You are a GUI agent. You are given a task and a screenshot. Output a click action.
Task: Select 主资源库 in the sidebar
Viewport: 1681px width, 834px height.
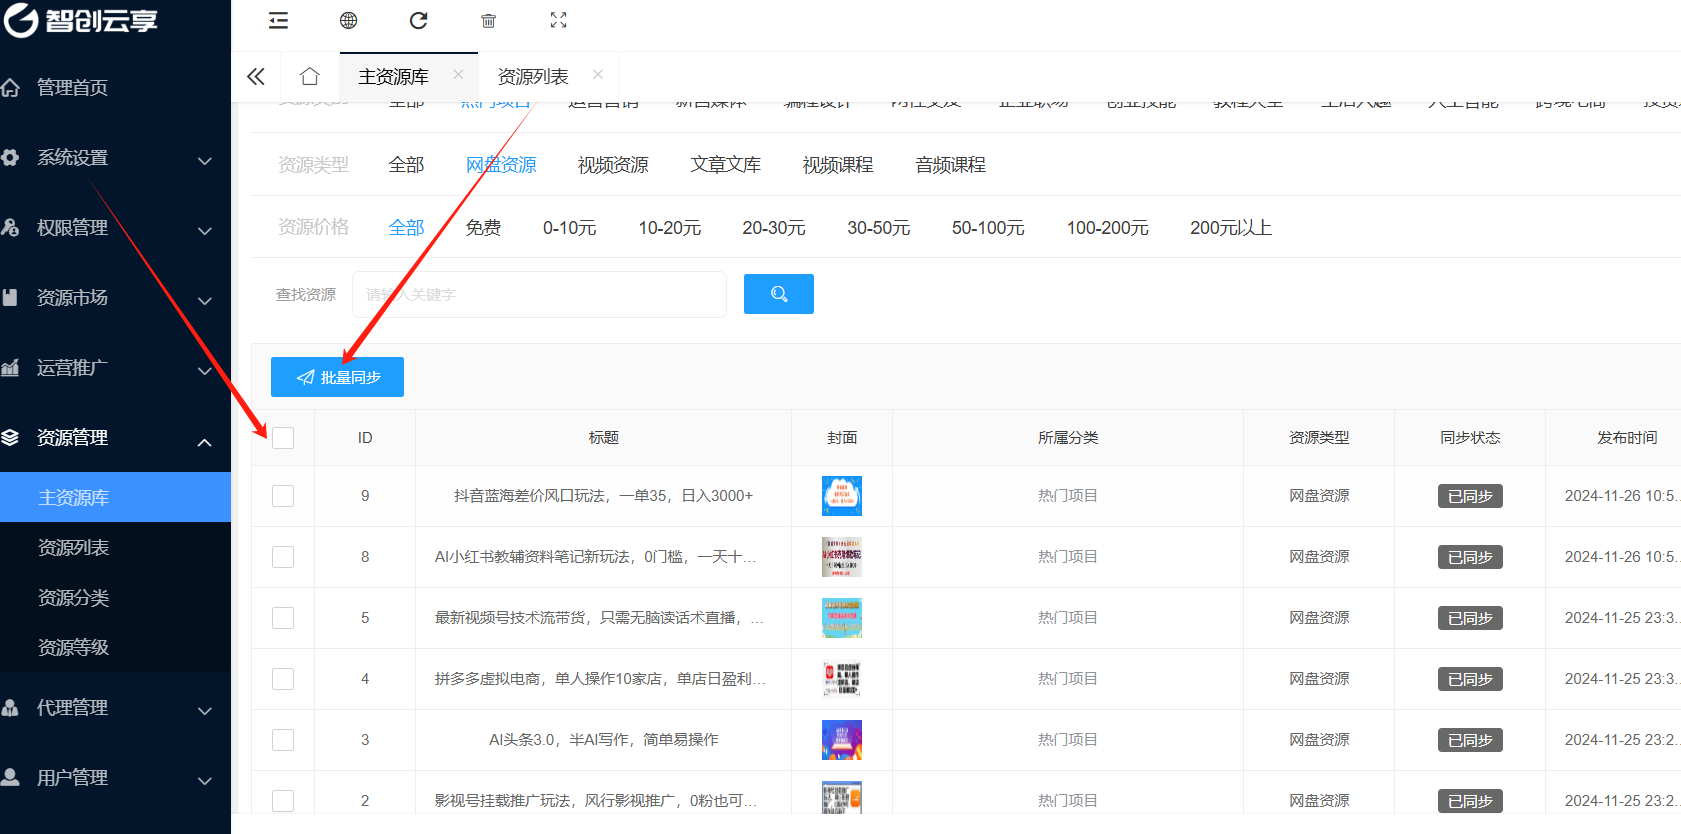tap(115, 497)
